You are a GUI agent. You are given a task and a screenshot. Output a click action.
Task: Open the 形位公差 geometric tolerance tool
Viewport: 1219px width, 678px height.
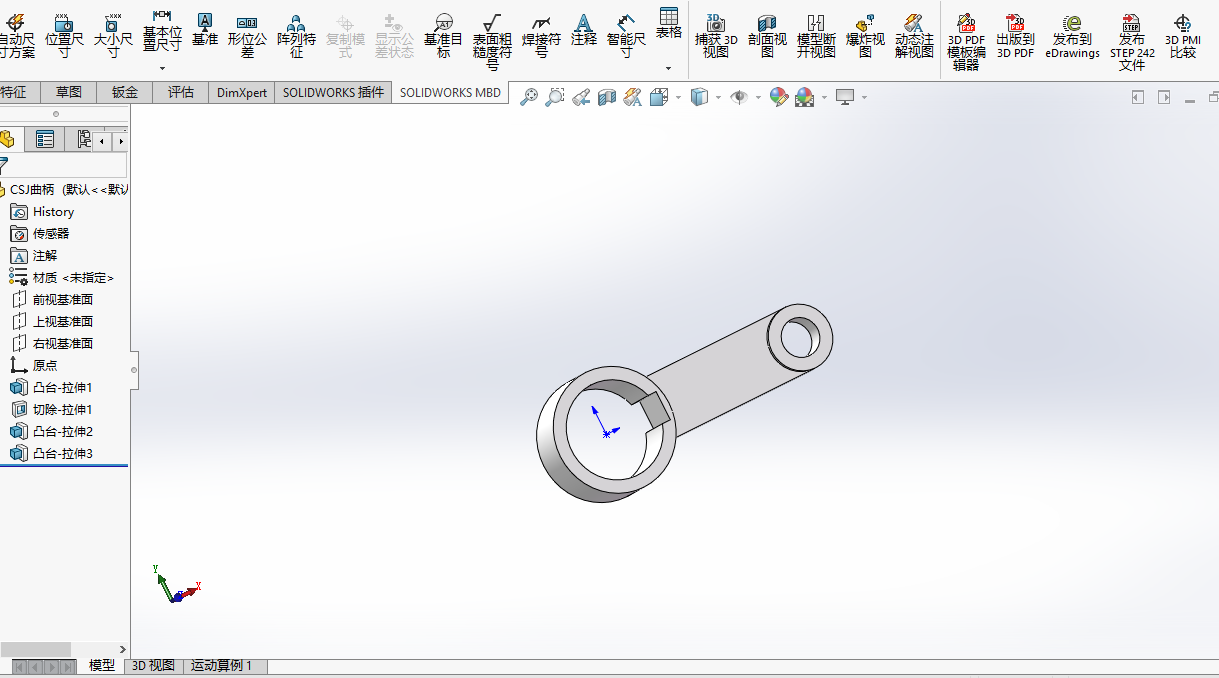248,35
